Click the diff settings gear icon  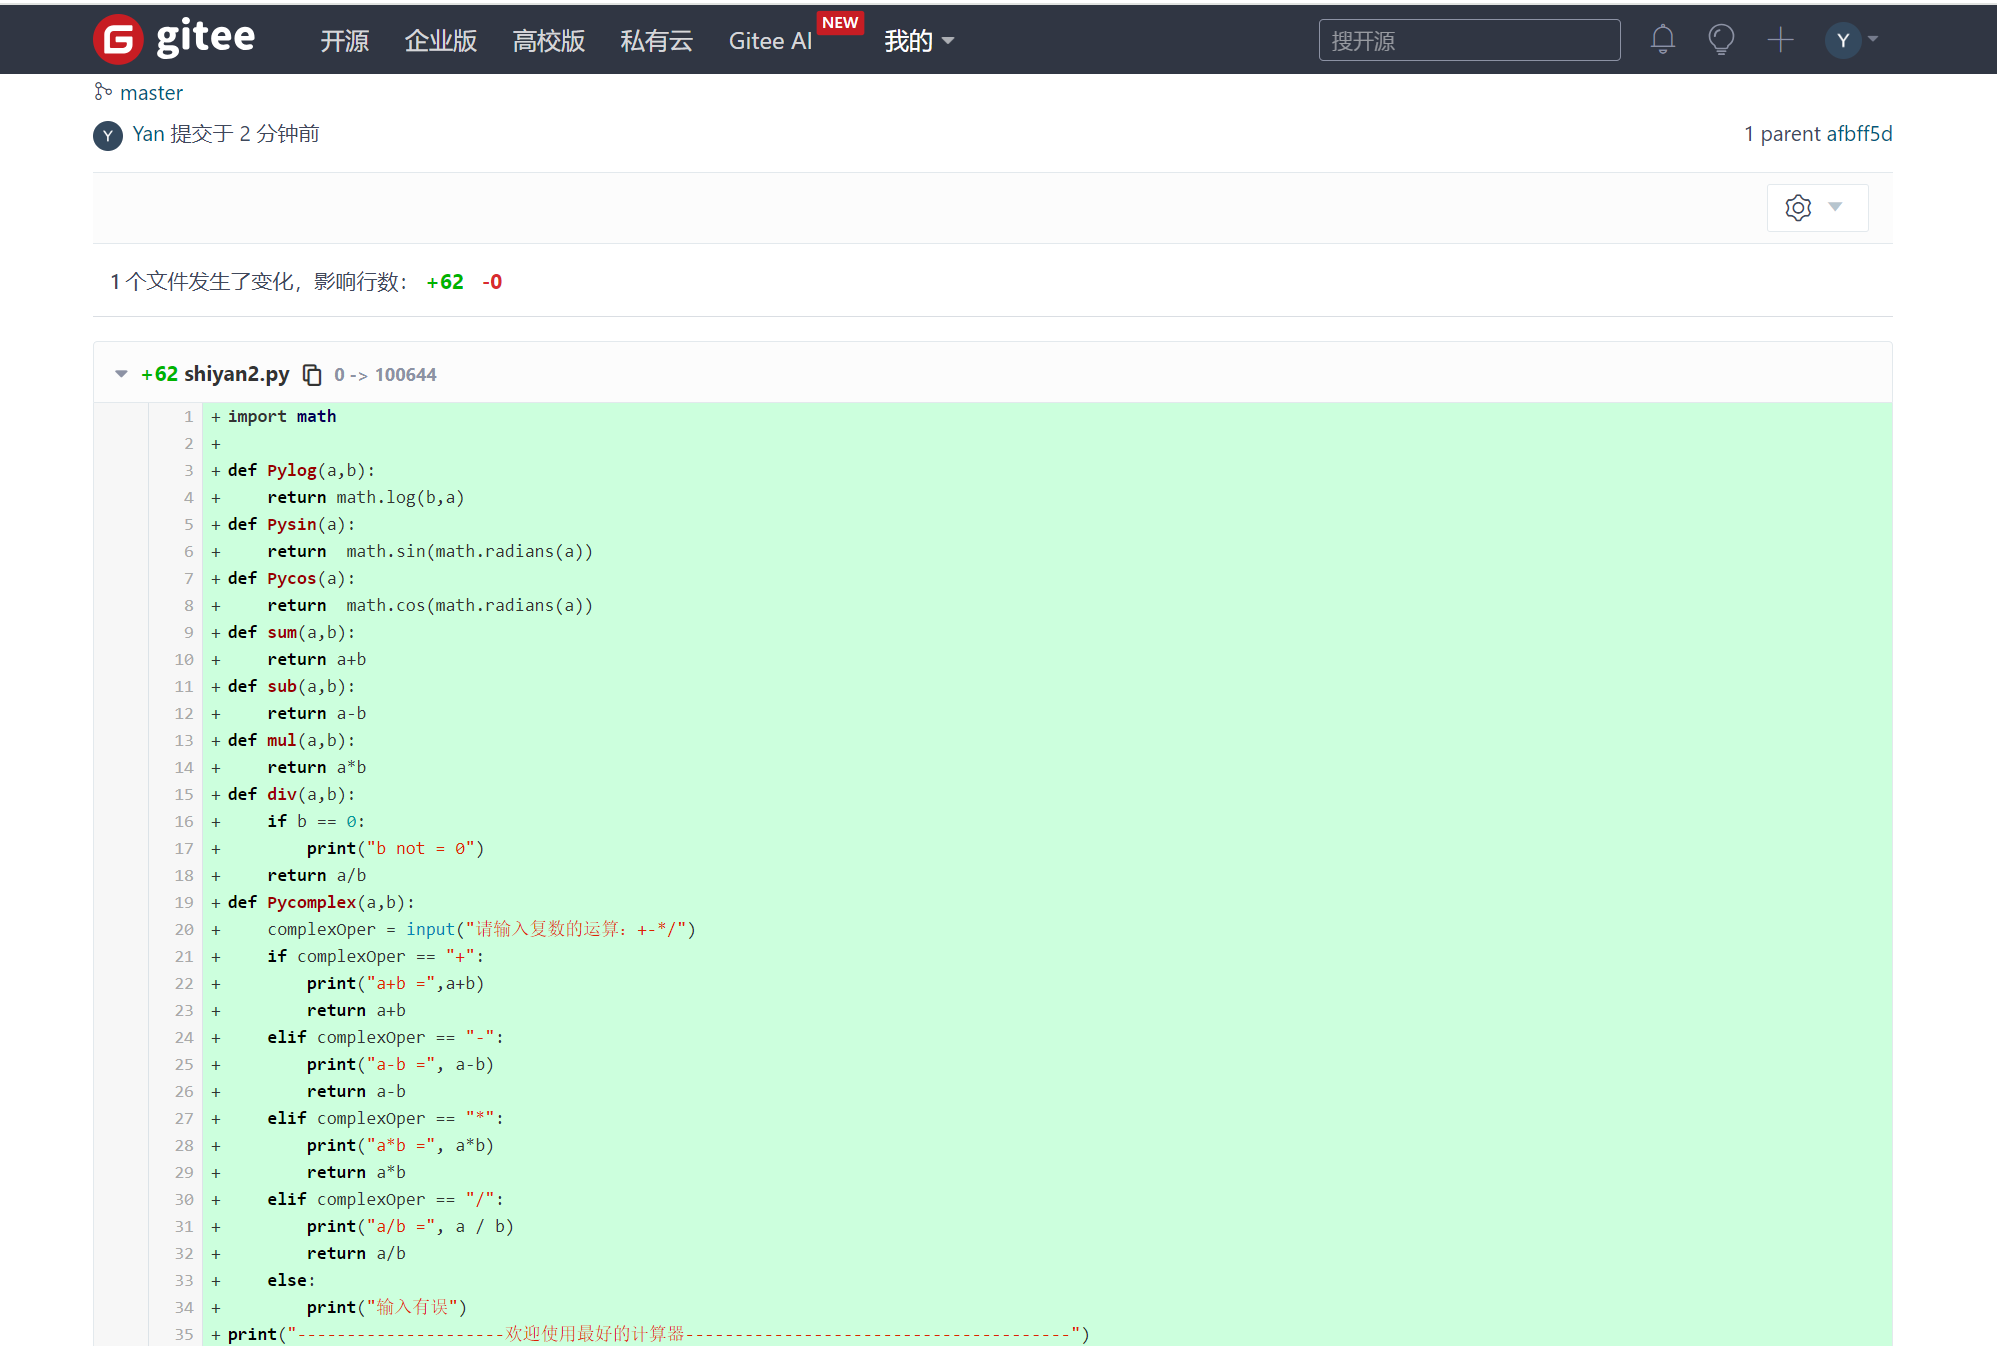click(x=1798, y=208)
